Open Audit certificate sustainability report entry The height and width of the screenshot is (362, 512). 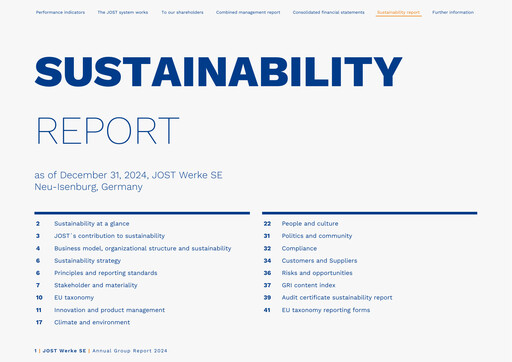coord(337,298)
